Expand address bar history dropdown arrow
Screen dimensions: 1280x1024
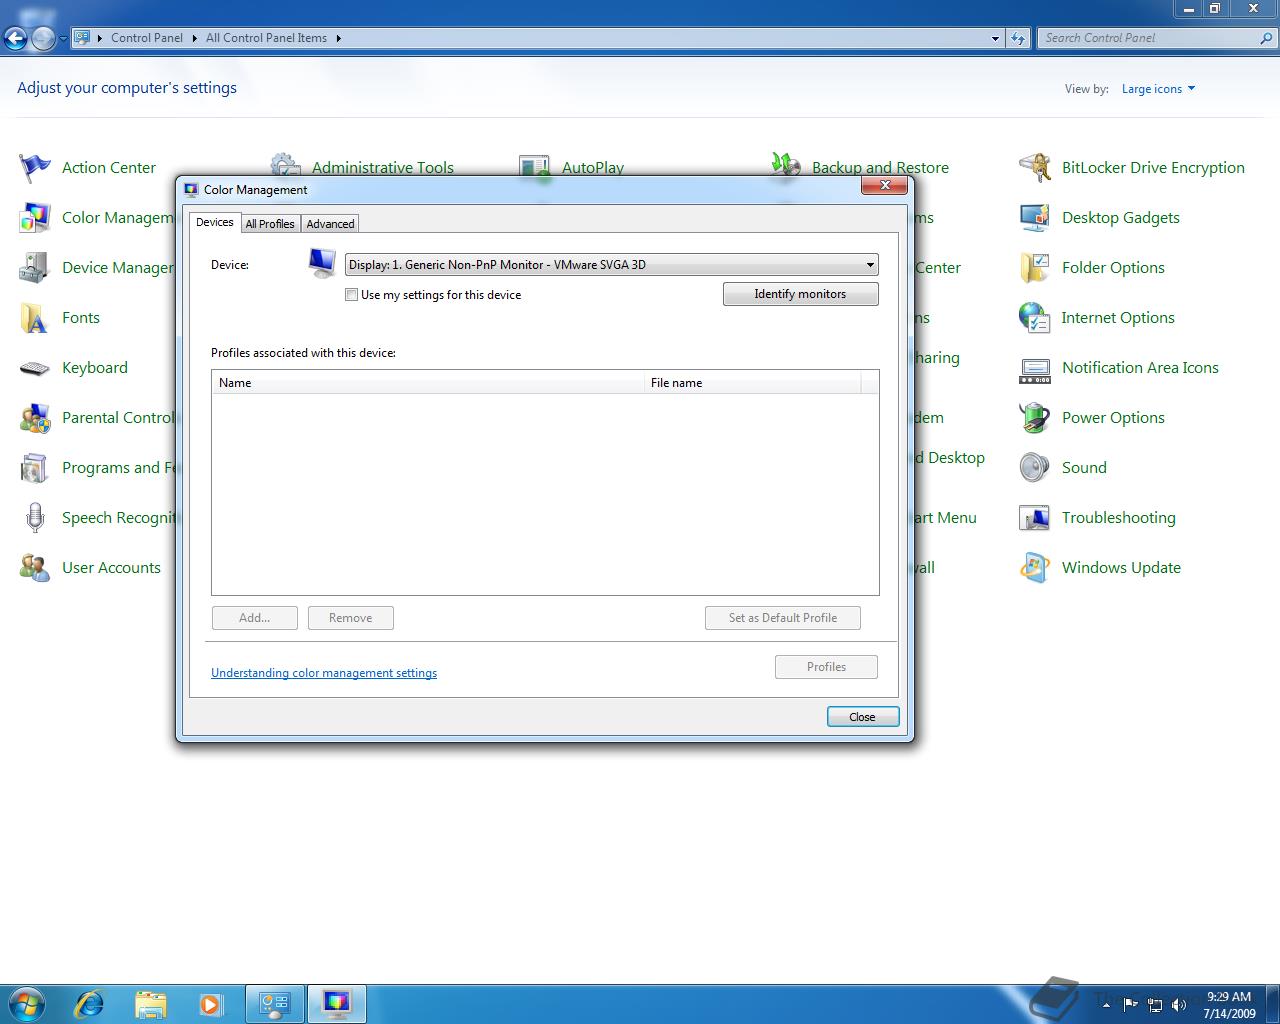995,38
